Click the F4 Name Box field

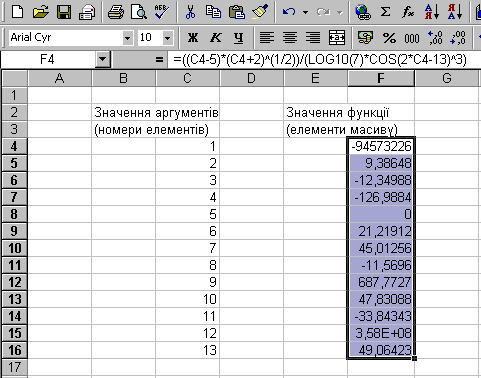[x=47, y=60]
